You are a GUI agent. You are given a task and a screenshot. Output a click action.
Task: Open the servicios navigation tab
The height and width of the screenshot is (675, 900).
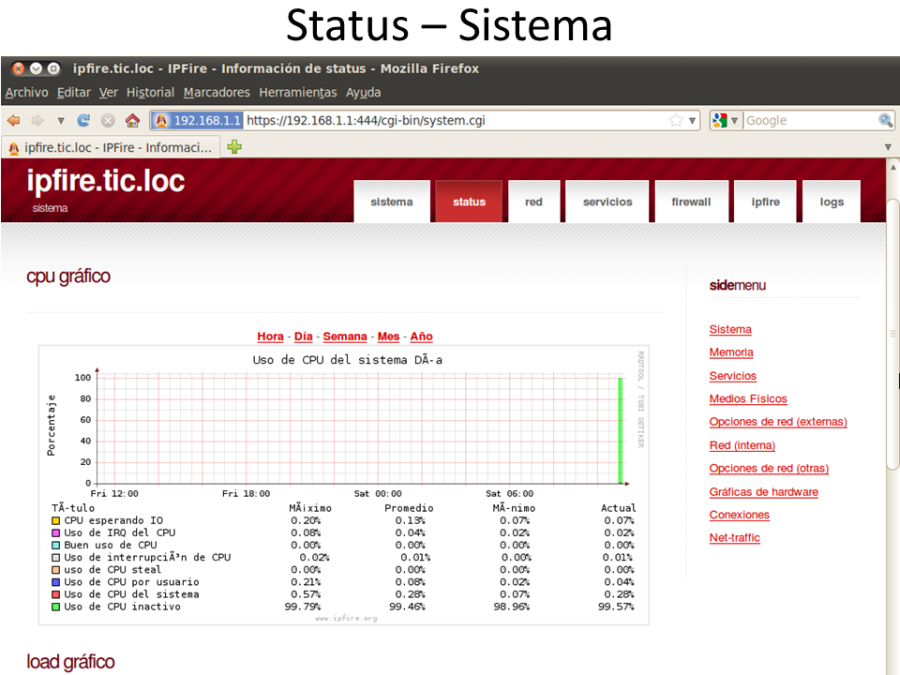click(x=607, y=202)
